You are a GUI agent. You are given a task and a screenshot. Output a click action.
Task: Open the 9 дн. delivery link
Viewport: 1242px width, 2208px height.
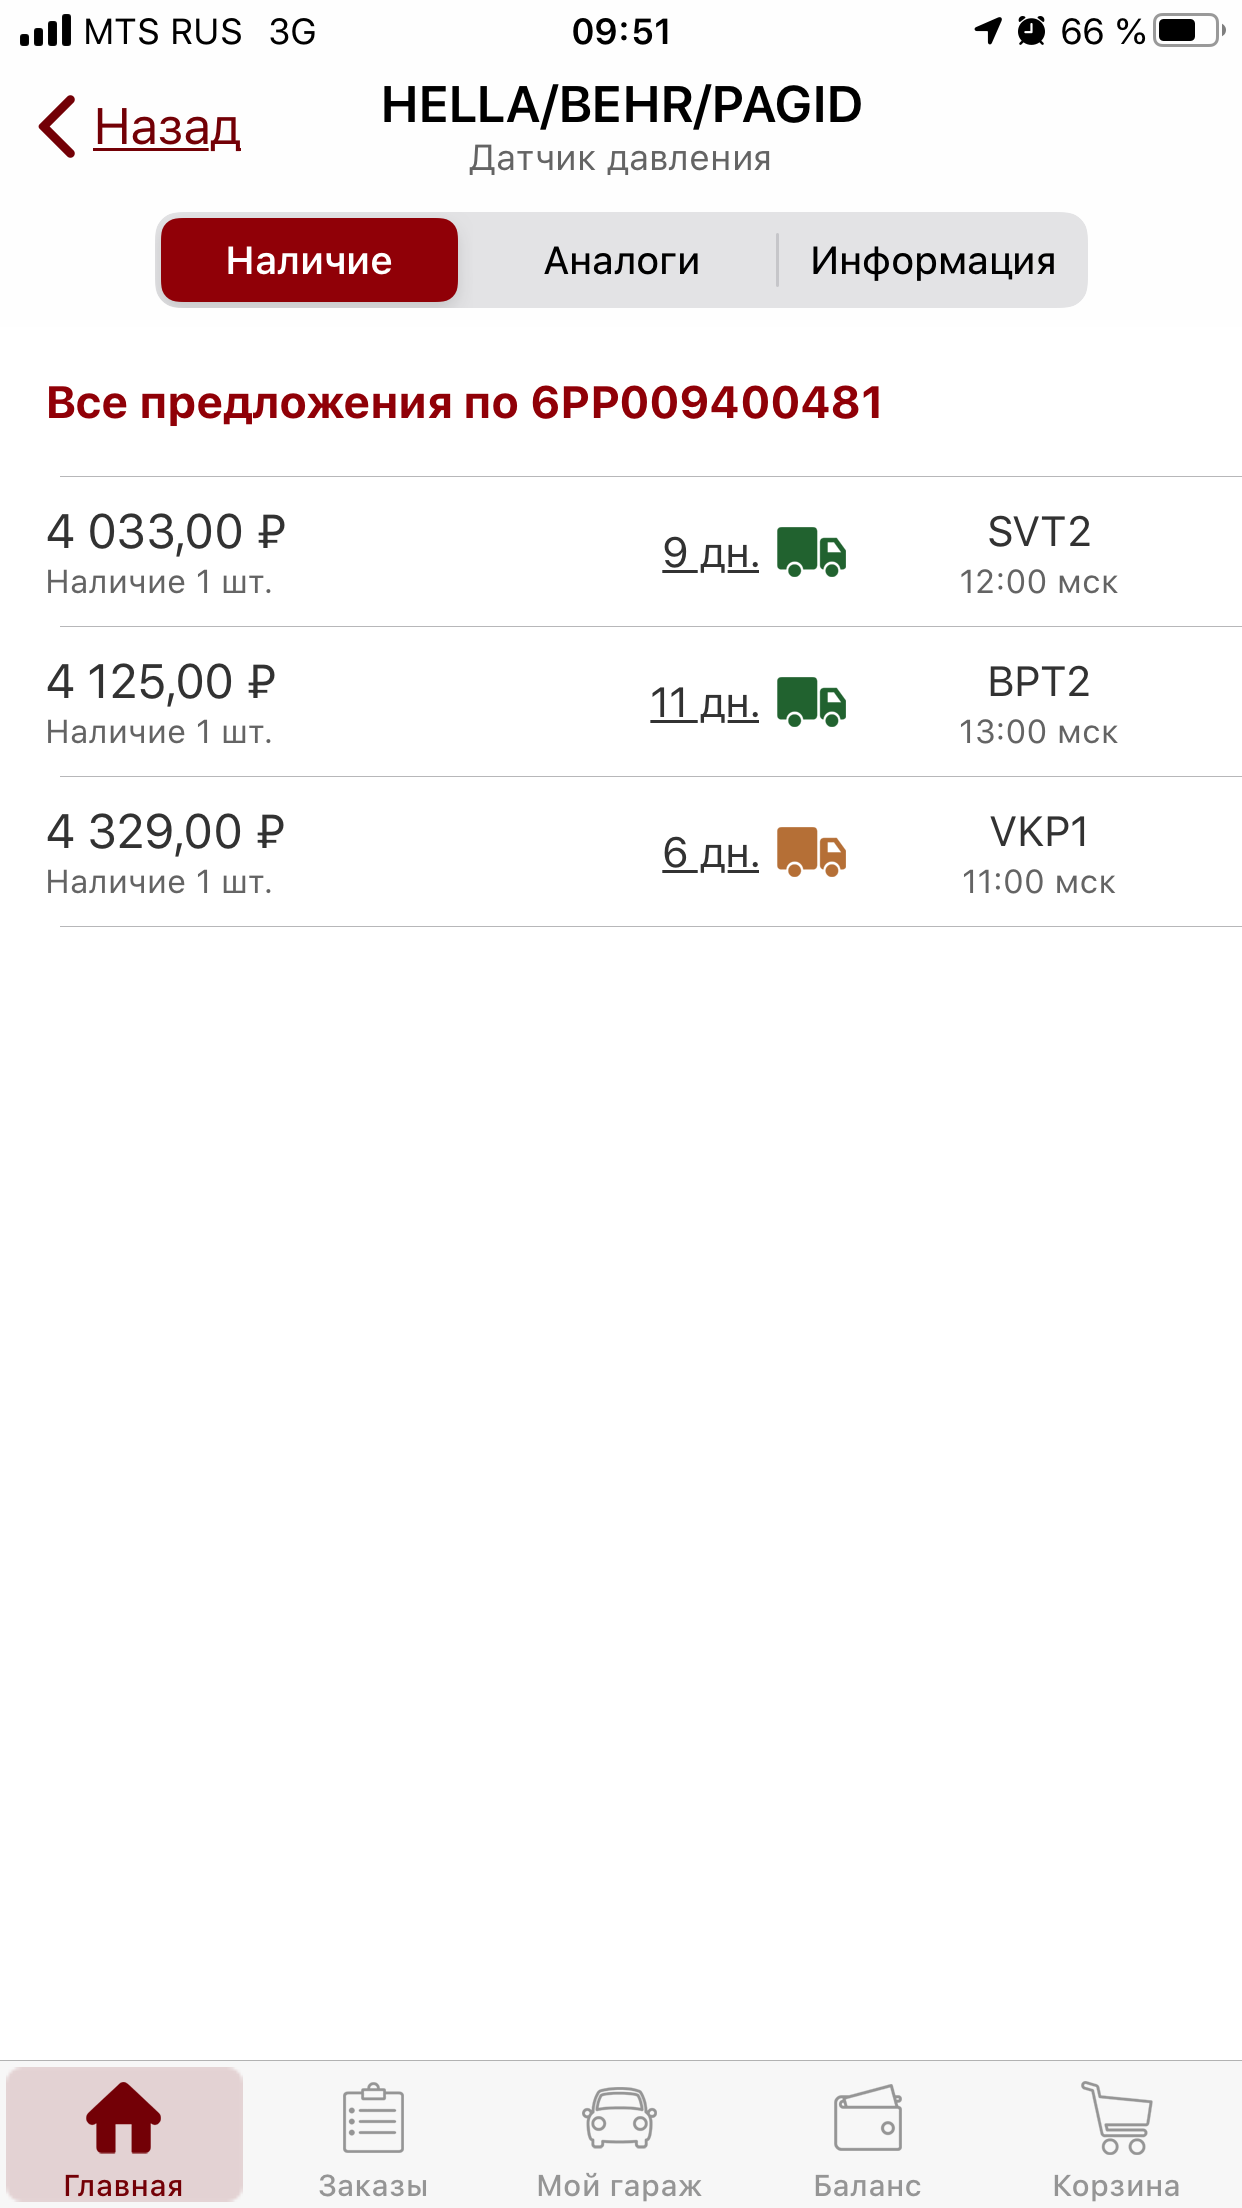[x=710, y=552]
